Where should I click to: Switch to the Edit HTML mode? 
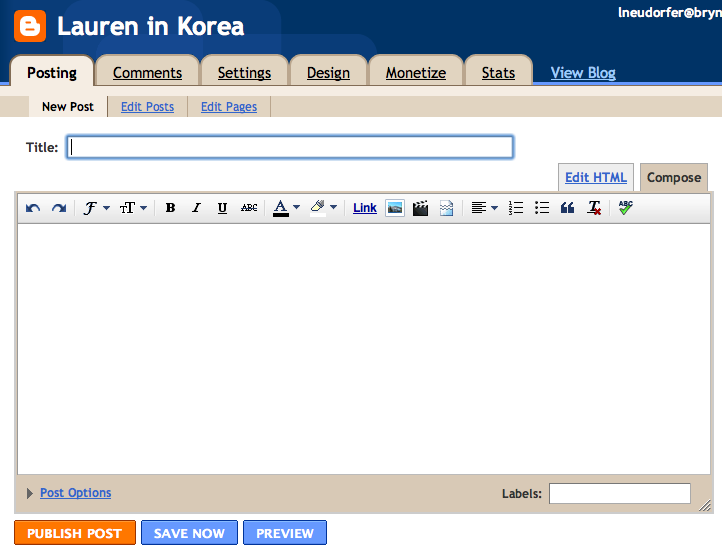click(x=596, y=177)
